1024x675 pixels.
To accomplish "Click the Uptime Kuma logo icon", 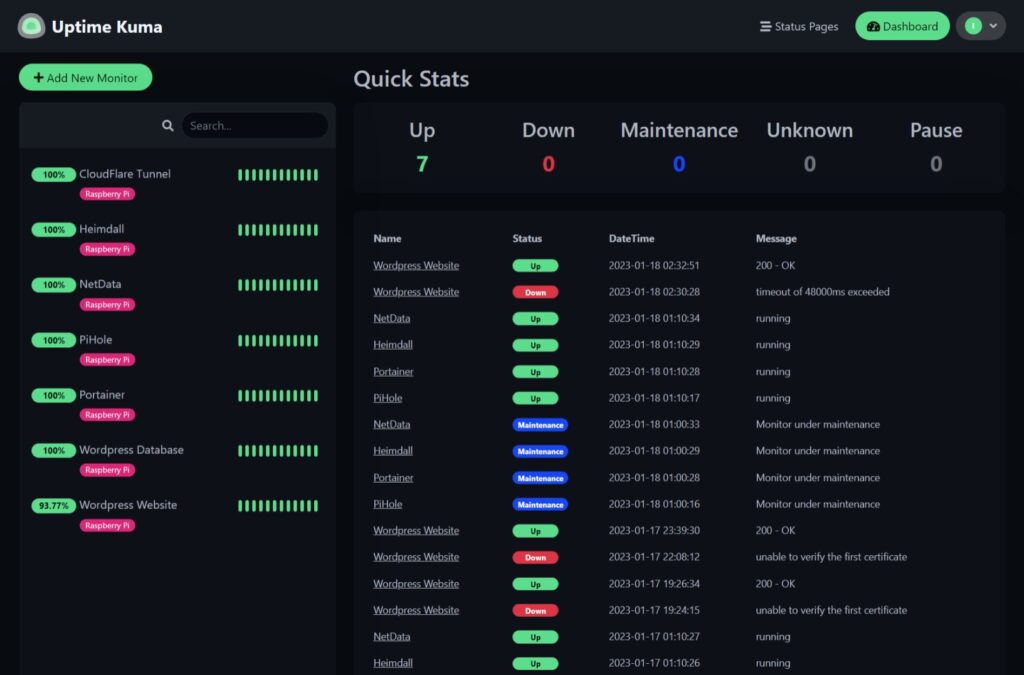I will [31, 26].
